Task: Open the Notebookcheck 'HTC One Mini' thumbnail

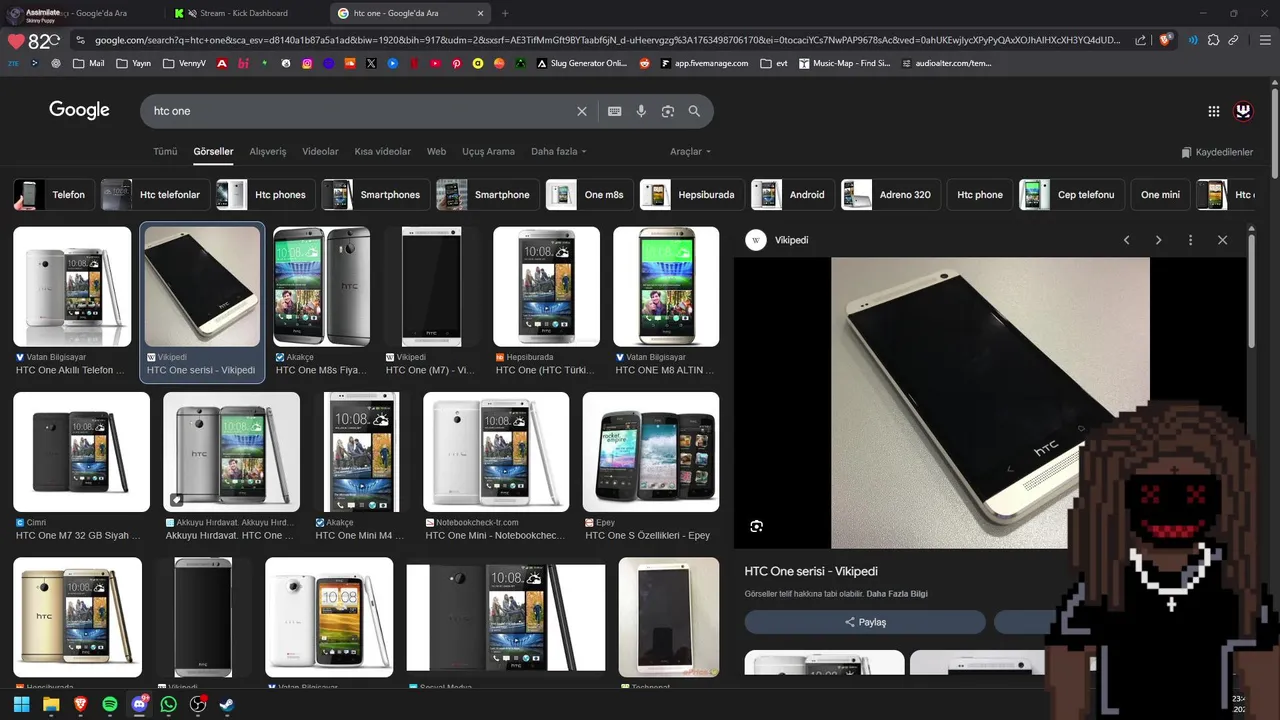Action: 496,452
